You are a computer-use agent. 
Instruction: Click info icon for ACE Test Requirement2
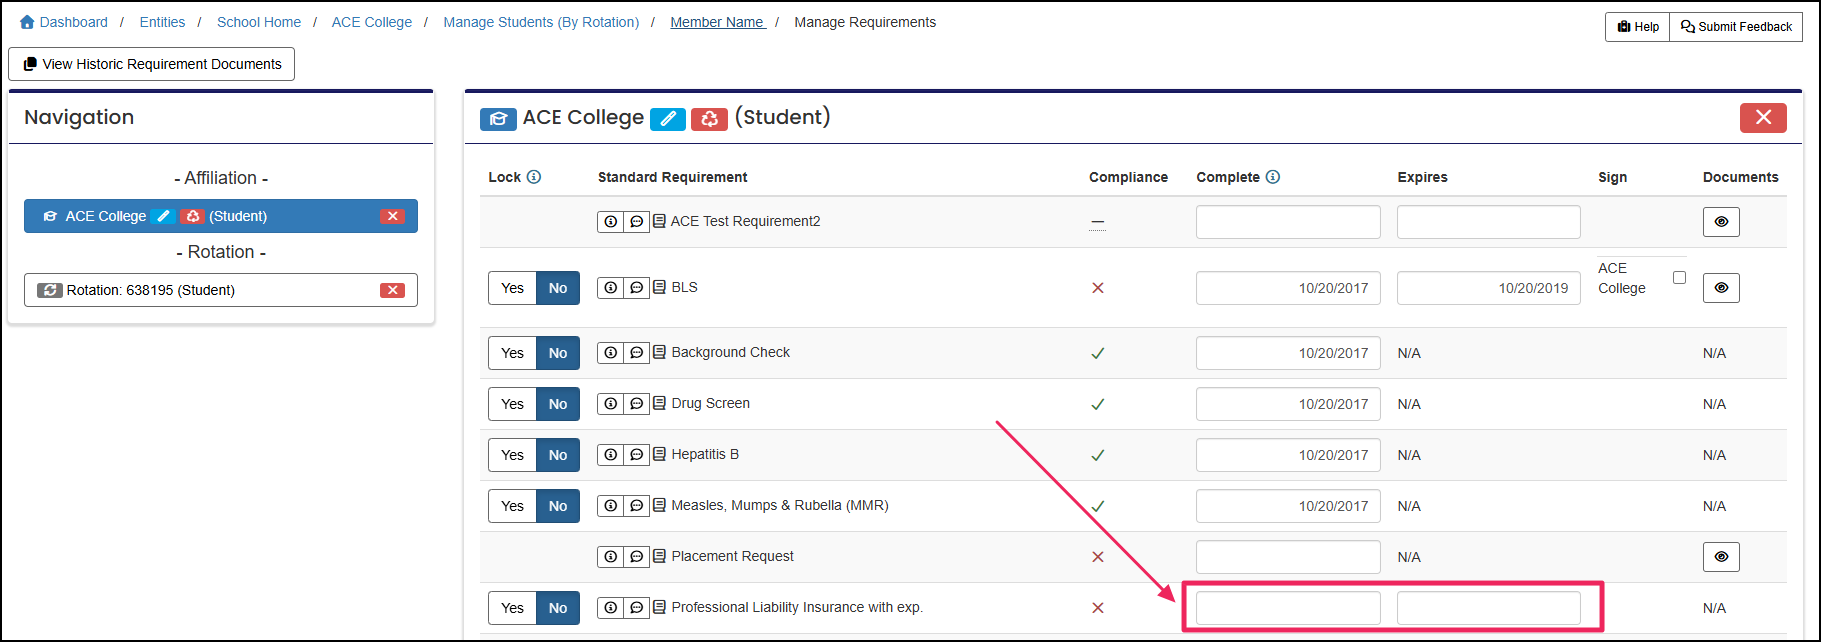point(610,222)
